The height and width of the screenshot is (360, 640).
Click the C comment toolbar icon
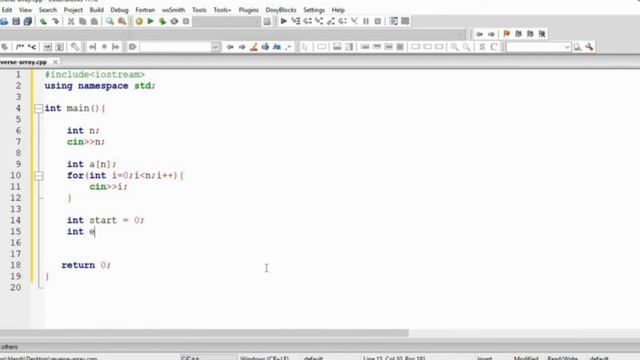(x=493, y=47)
